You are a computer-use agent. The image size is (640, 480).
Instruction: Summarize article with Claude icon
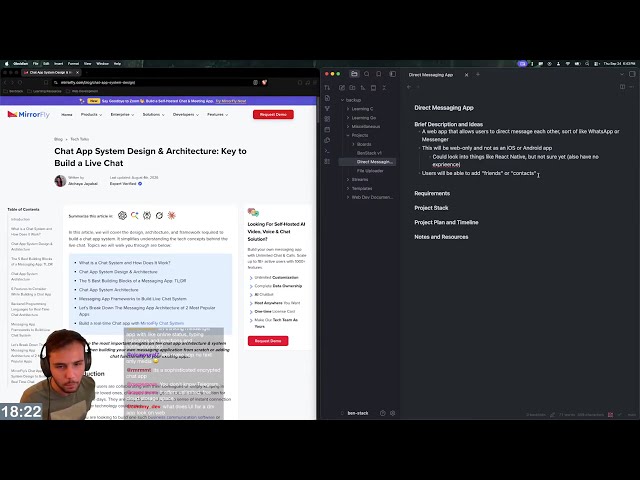point(171,215)
